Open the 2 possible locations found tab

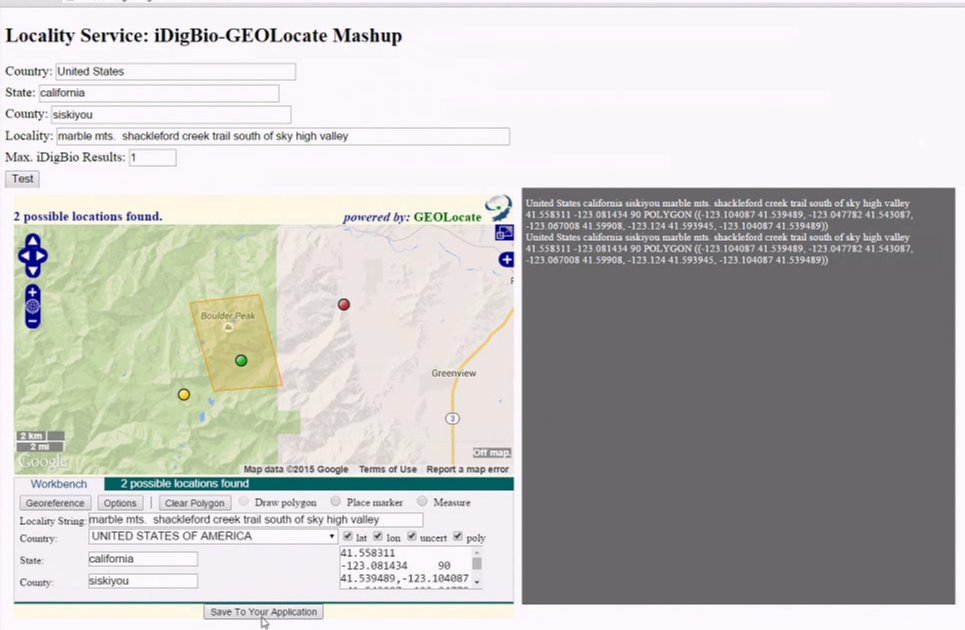click(185, 484)
